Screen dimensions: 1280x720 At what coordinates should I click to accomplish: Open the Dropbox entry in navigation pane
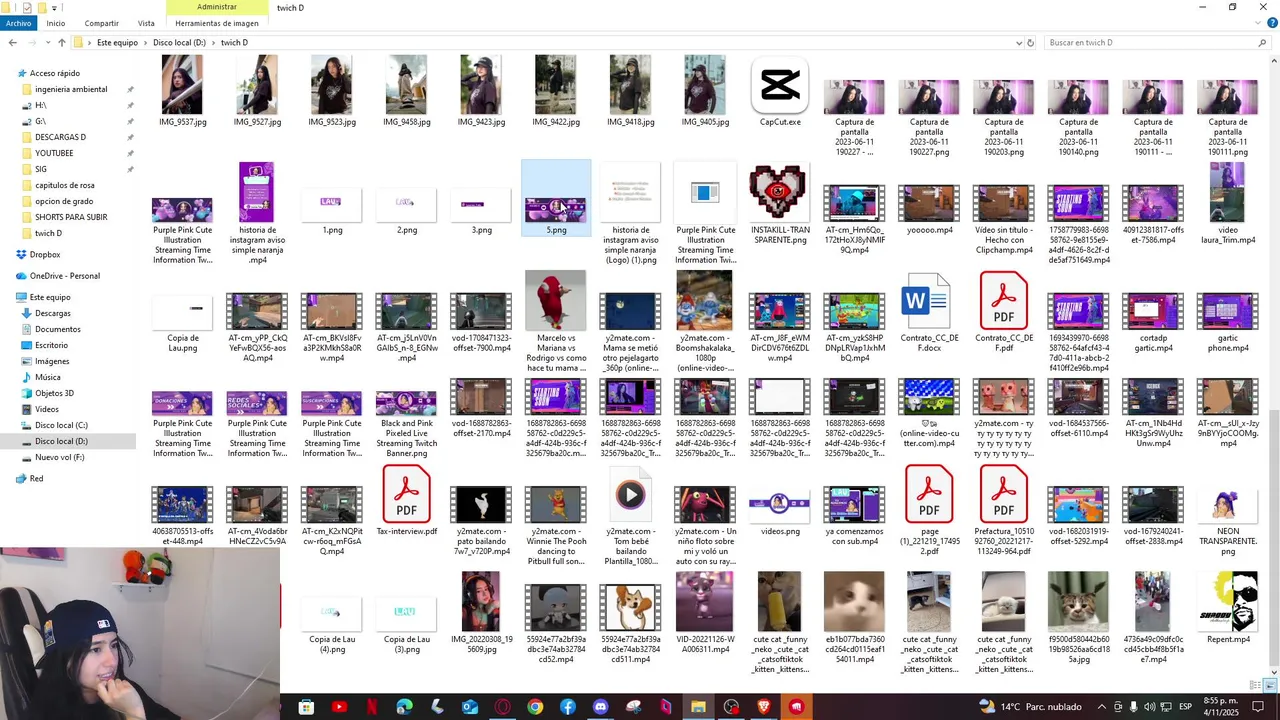(45, 254)
